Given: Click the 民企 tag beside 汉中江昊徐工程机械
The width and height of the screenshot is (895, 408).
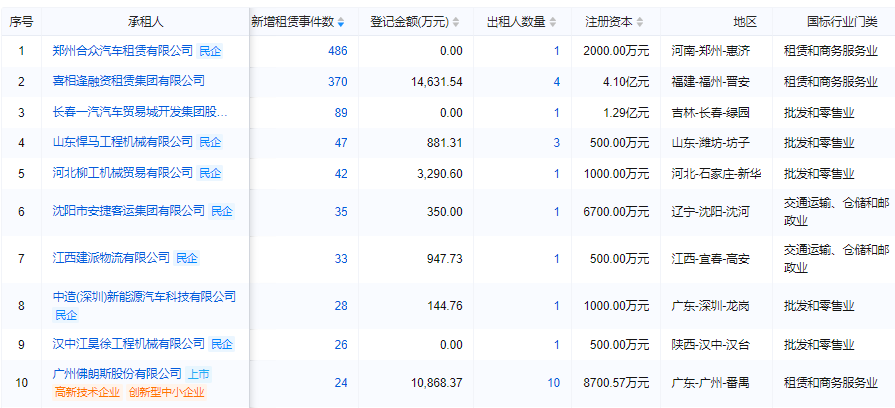Looking at the screenshot, I should coord(221,344).
